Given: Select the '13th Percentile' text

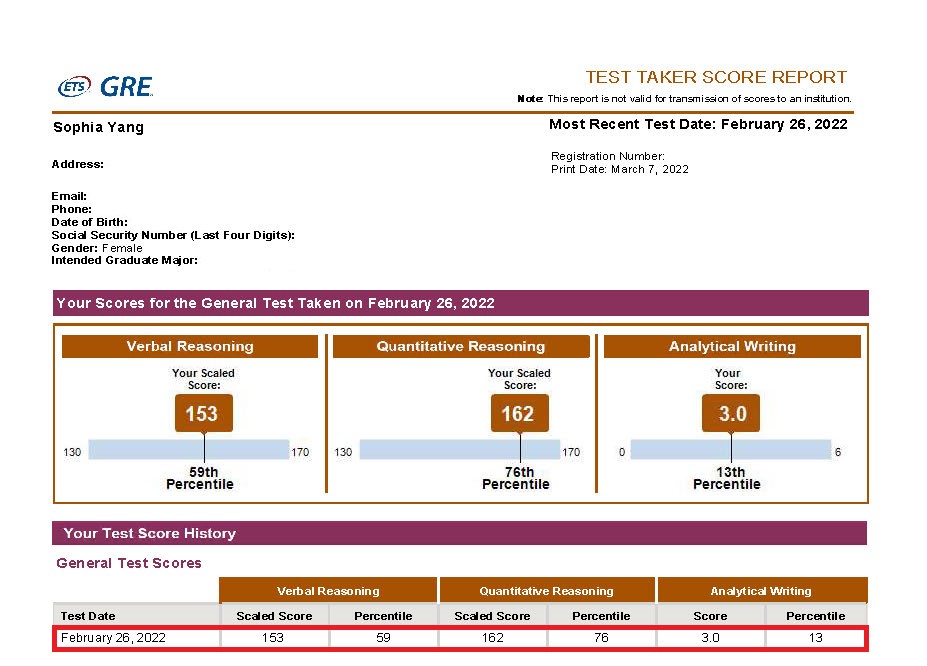Looking at the screenshot, I should [x=727, y=478].
